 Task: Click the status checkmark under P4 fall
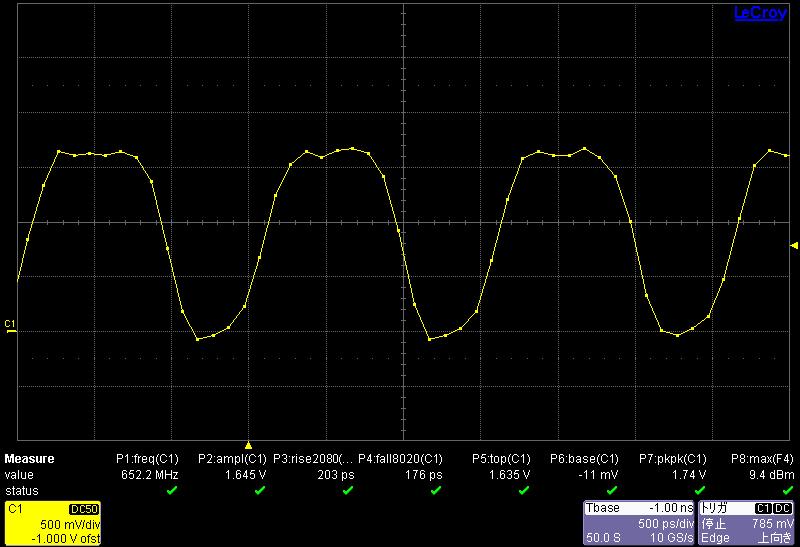tap(436, 490)
